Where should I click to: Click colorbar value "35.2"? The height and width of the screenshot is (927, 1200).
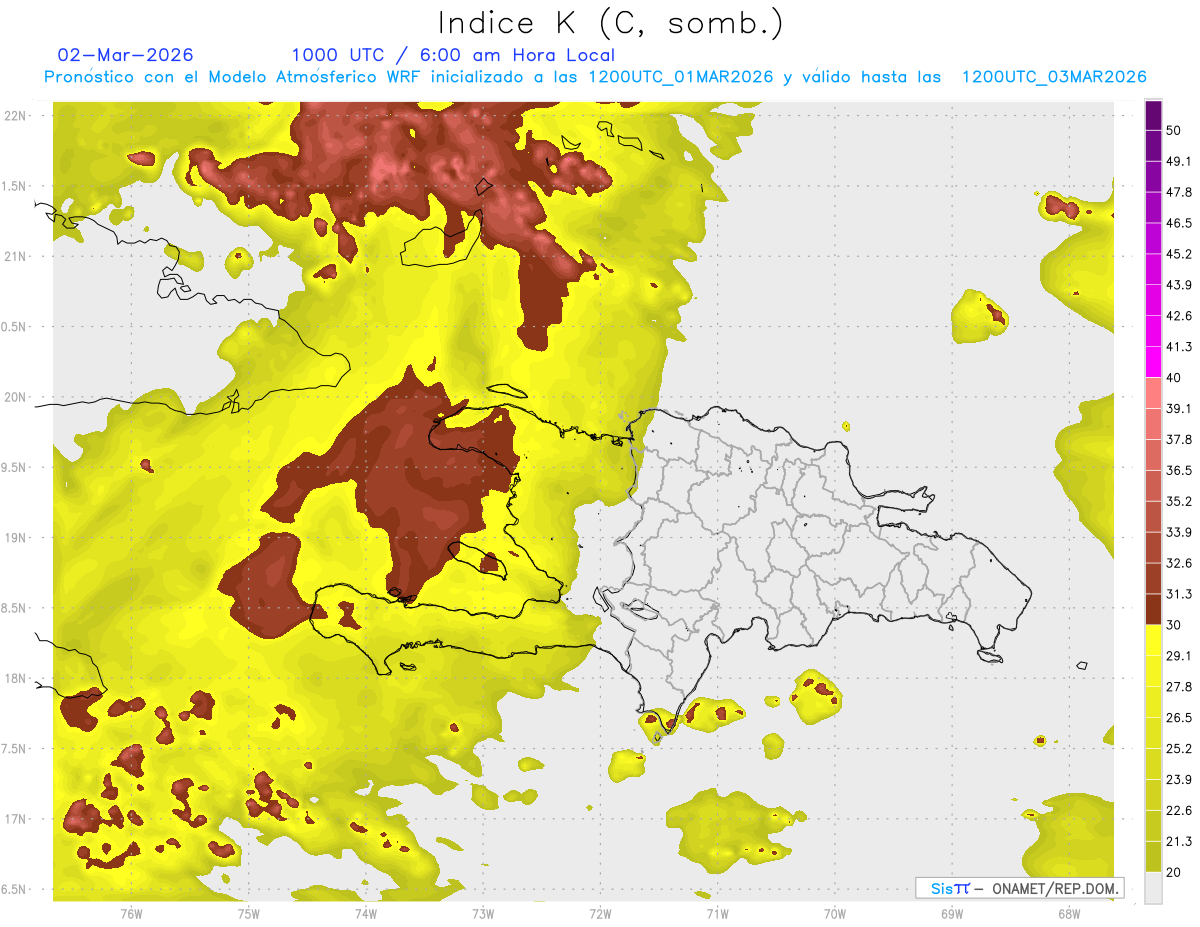[1179, 501]
